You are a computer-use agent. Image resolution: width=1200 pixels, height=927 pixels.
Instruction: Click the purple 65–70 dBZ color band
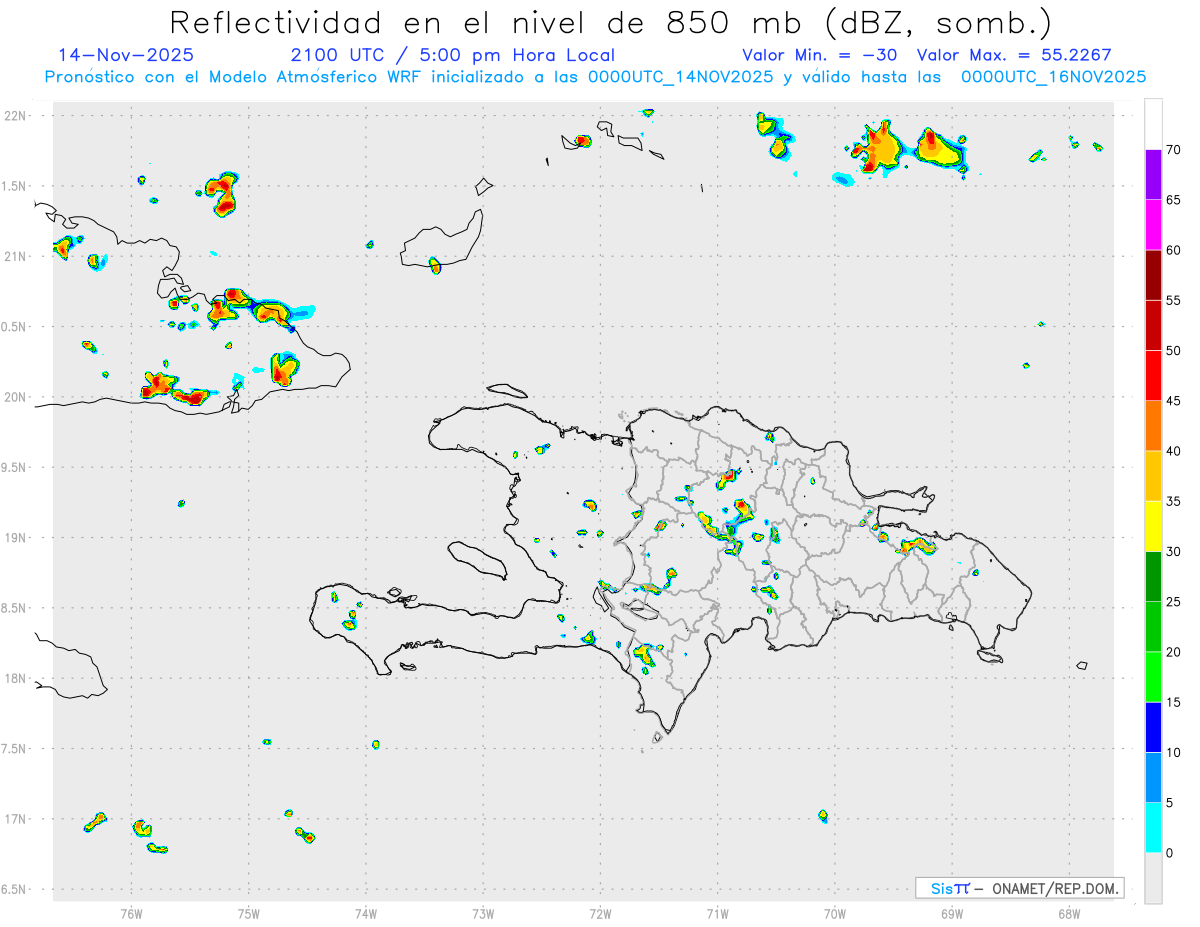coord(1153,175)
